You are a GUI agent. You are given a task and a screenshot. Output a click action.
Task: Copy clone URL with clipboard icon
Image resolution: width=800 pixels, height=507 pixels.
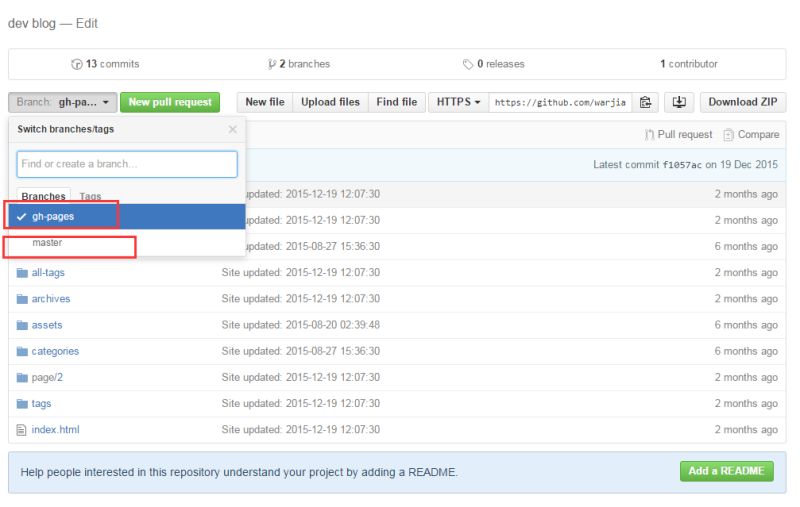(645, 102)
